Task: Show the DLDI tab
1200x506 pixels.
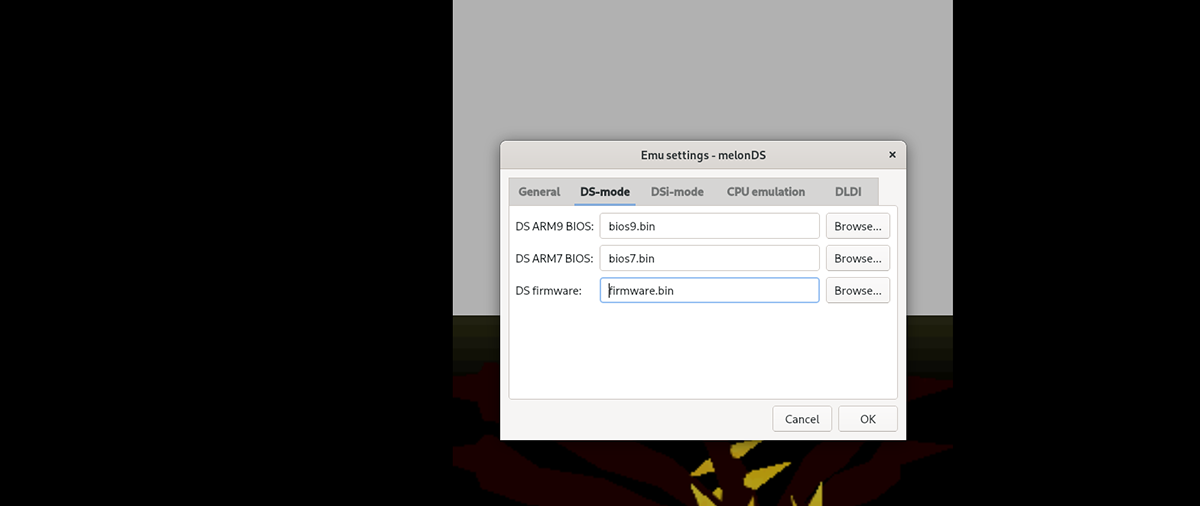Action: pyautogui.click(x=848, y=192)
